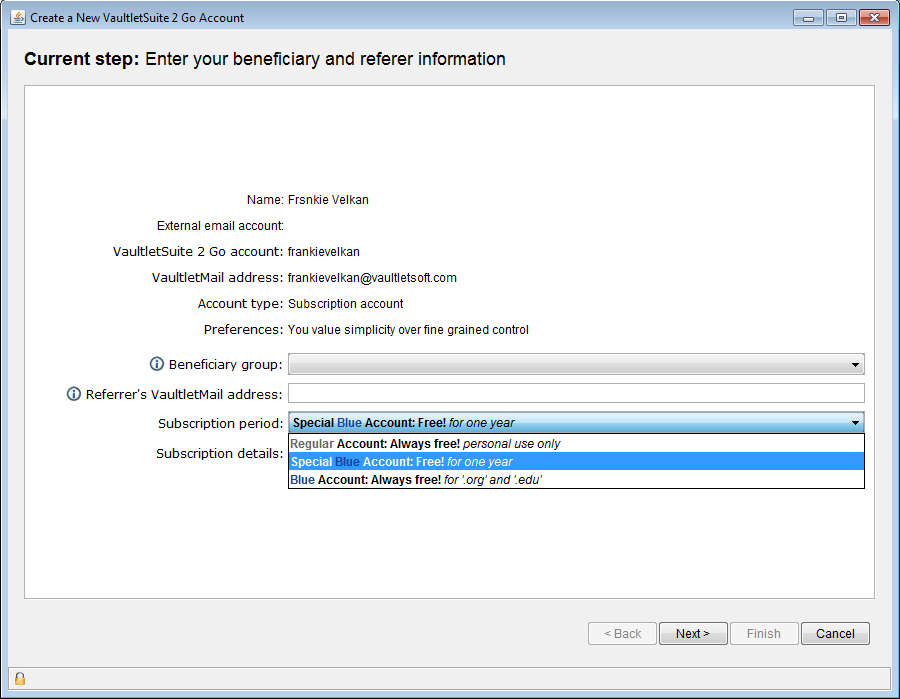Image resolution: width=900 pixels, height=699 pixels.
Task: Click the info icon beside Referrer's VaultletMail address
Action: [x=74, y=394]
